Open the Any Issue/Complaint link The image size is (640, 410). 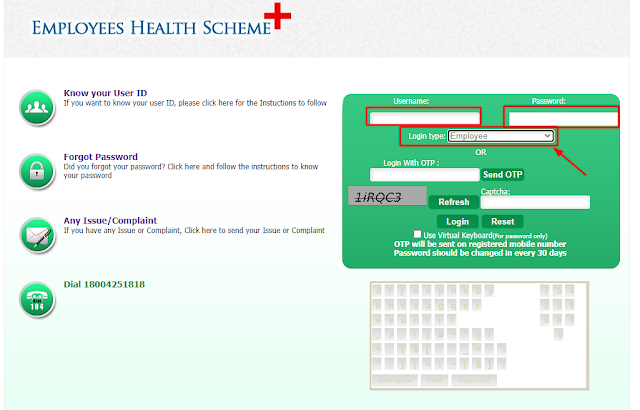pyautogui.click(x=110, y=221)
